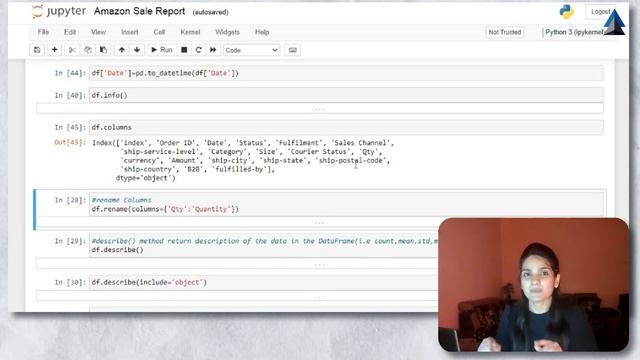Click the In [28] cell prompt
Viewport: 640px width, 360px height.
coord(70,200)
